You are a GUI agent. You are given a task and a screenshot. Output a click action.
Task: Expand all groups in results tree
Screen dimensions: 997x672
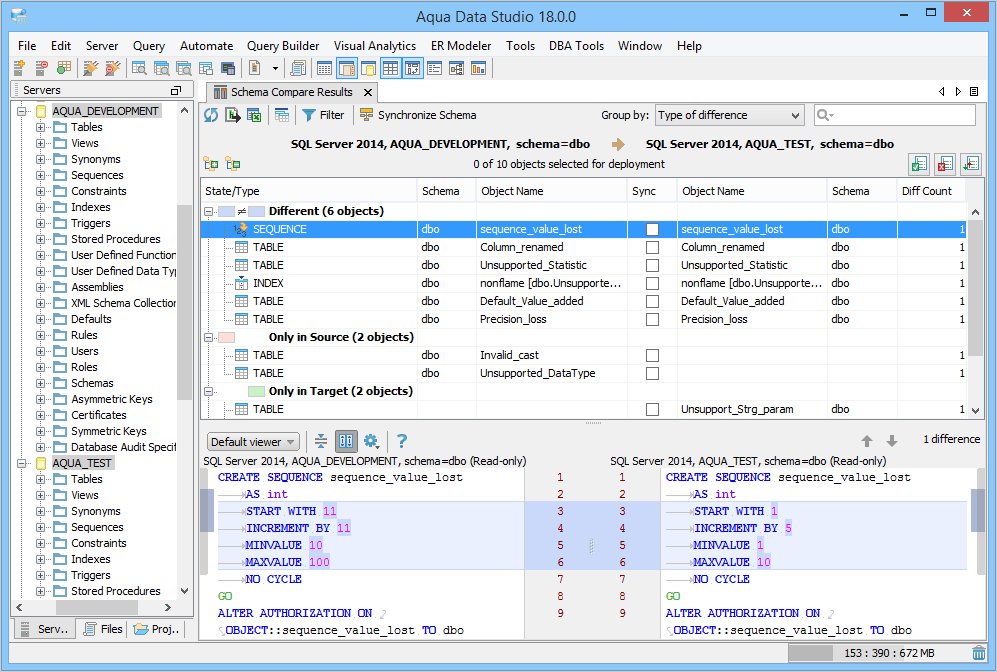click(x=211, y=164)
